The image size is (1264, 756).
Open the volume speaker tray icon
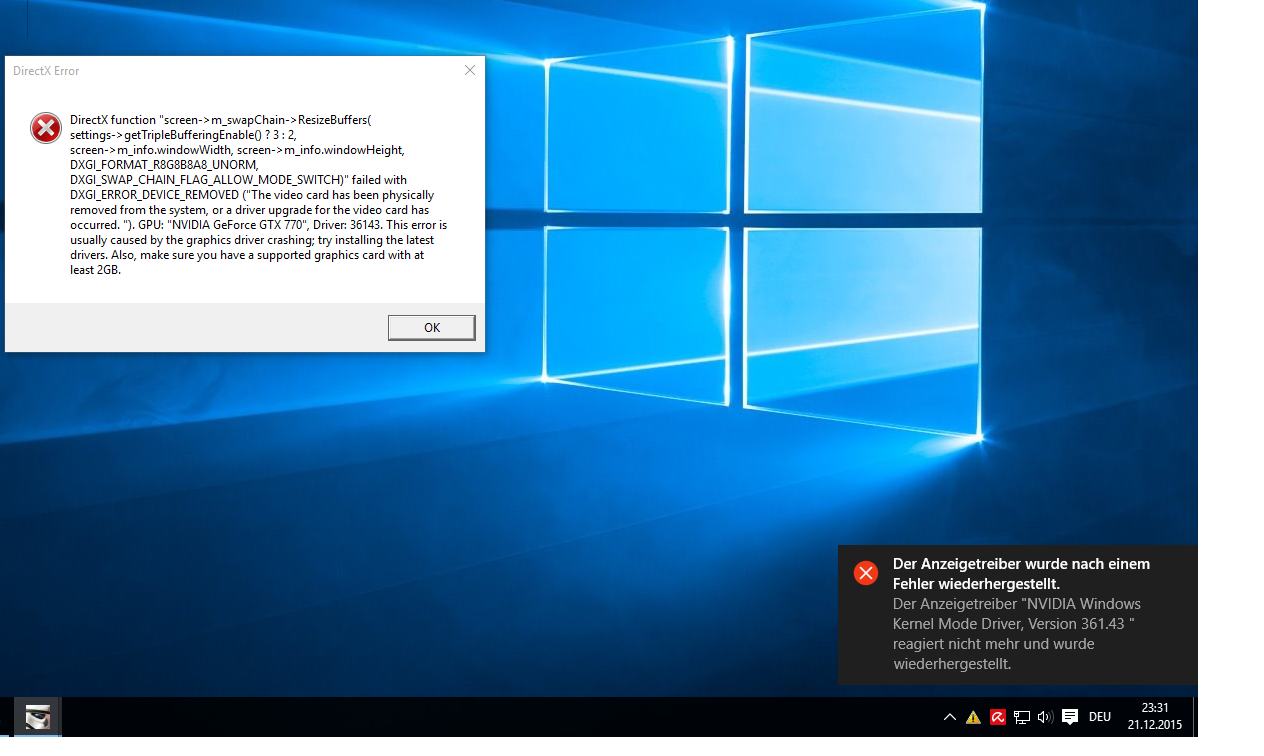click(x=1045, y=717)
